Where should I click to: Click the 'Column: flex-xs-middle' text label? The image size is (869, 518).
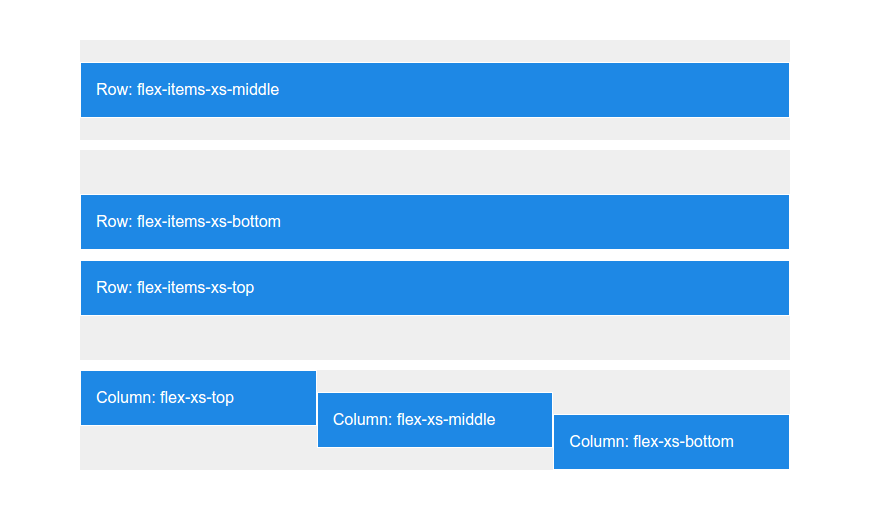pyautogui.click(x=414, y=420)
